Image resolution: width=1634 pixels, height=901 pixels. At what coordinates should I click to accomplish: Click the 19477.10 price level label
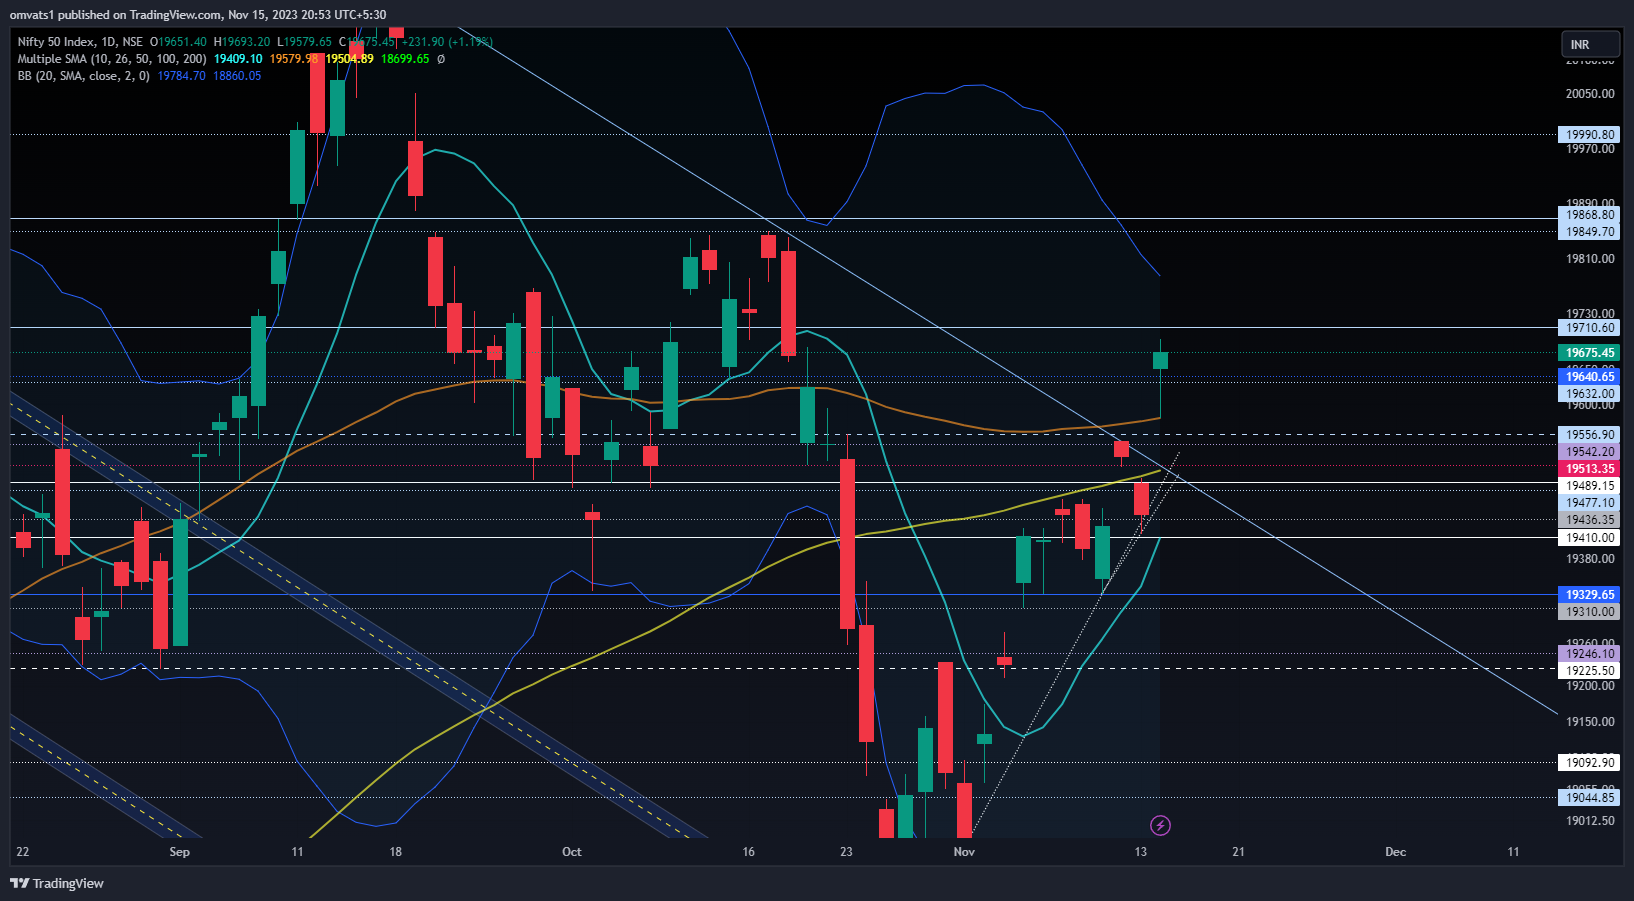point(1590,503)
